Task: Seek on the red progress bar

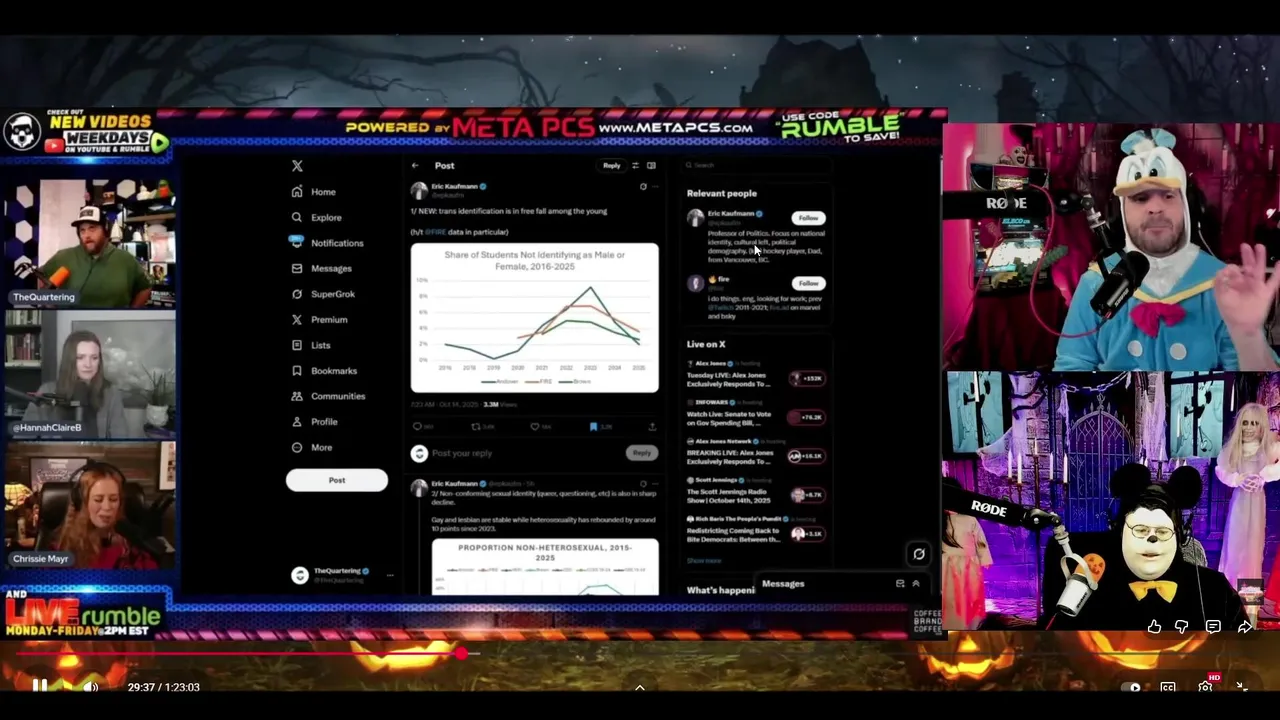Action: (x=640, y=654)
